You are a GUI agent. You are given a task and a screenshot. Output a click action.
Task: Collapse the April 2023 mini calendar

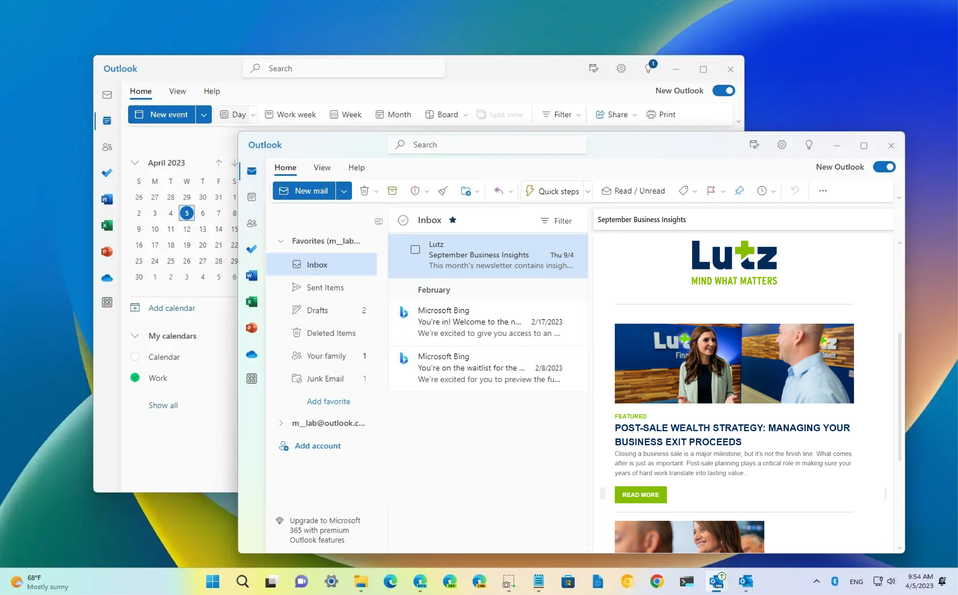click(x=135, y=162)
